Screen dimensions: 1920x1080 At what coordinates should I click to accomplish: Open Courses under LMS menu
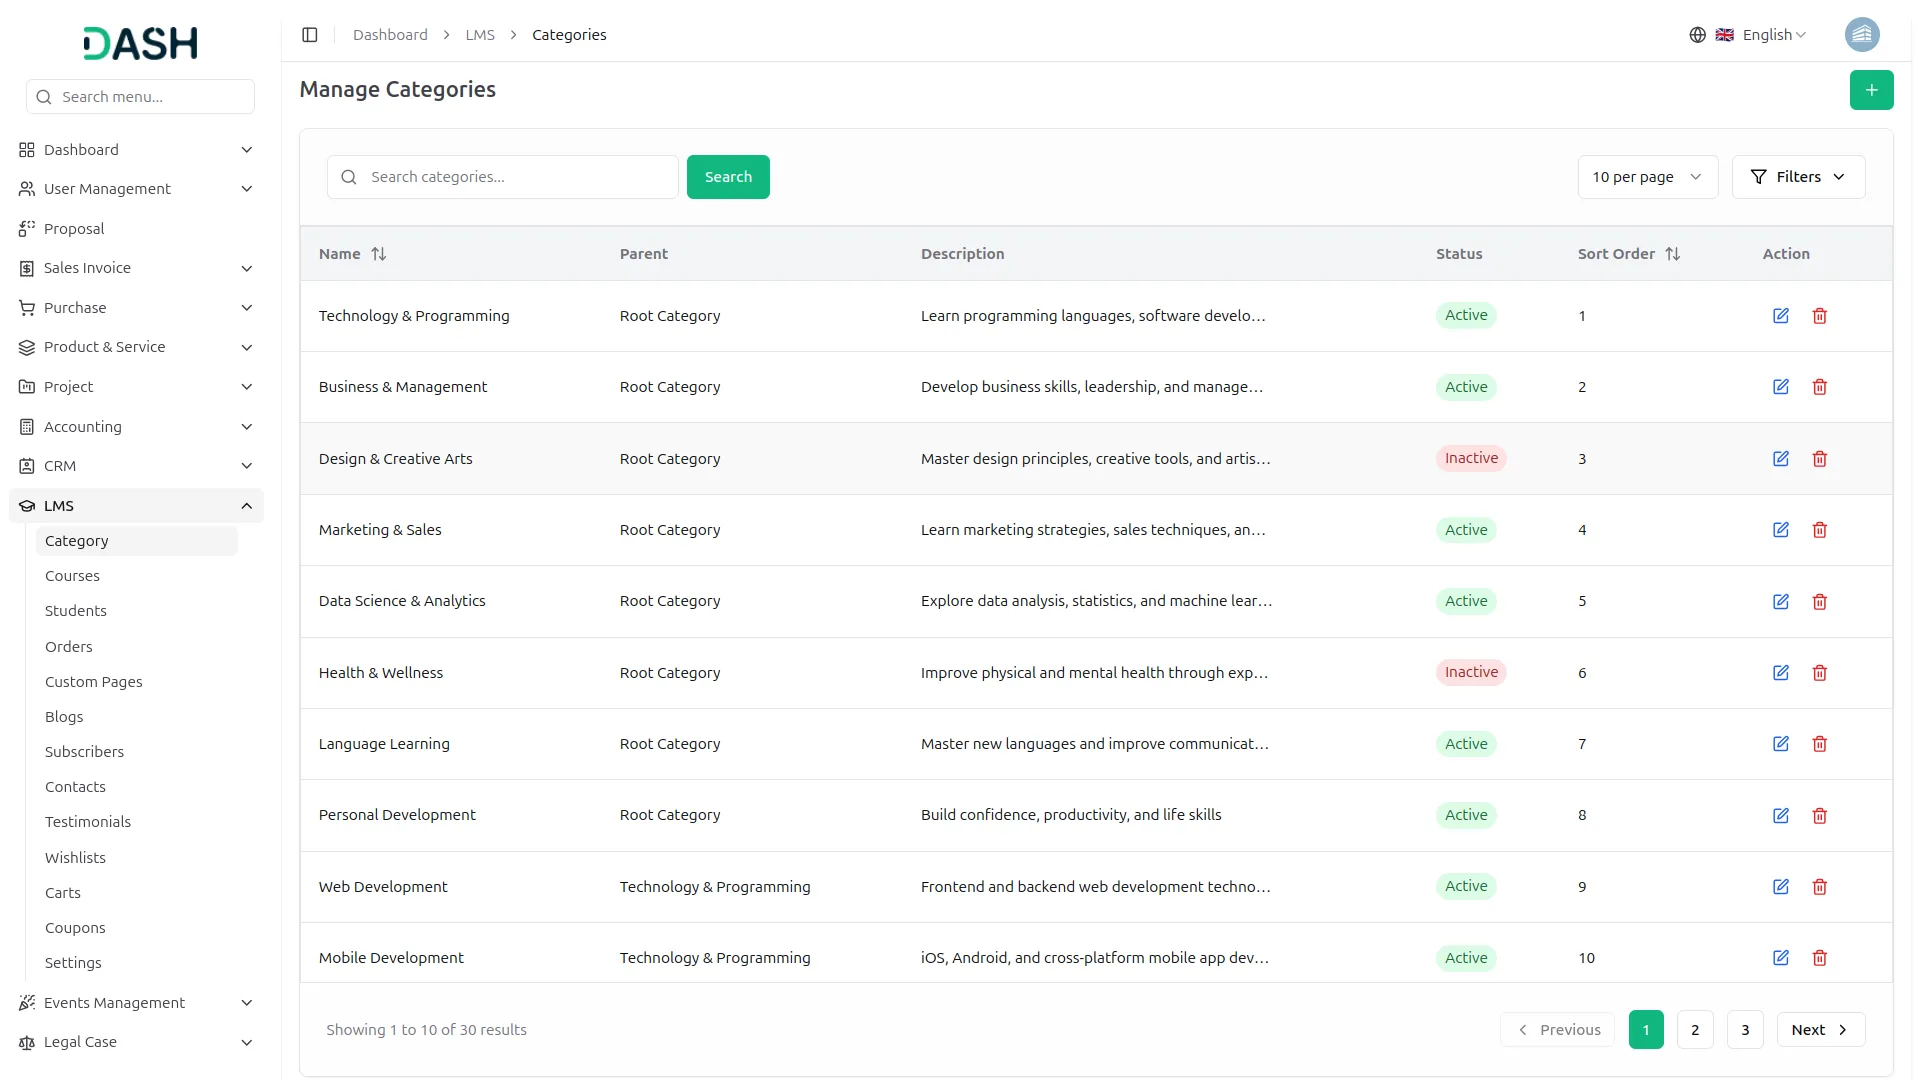point(72,576)
